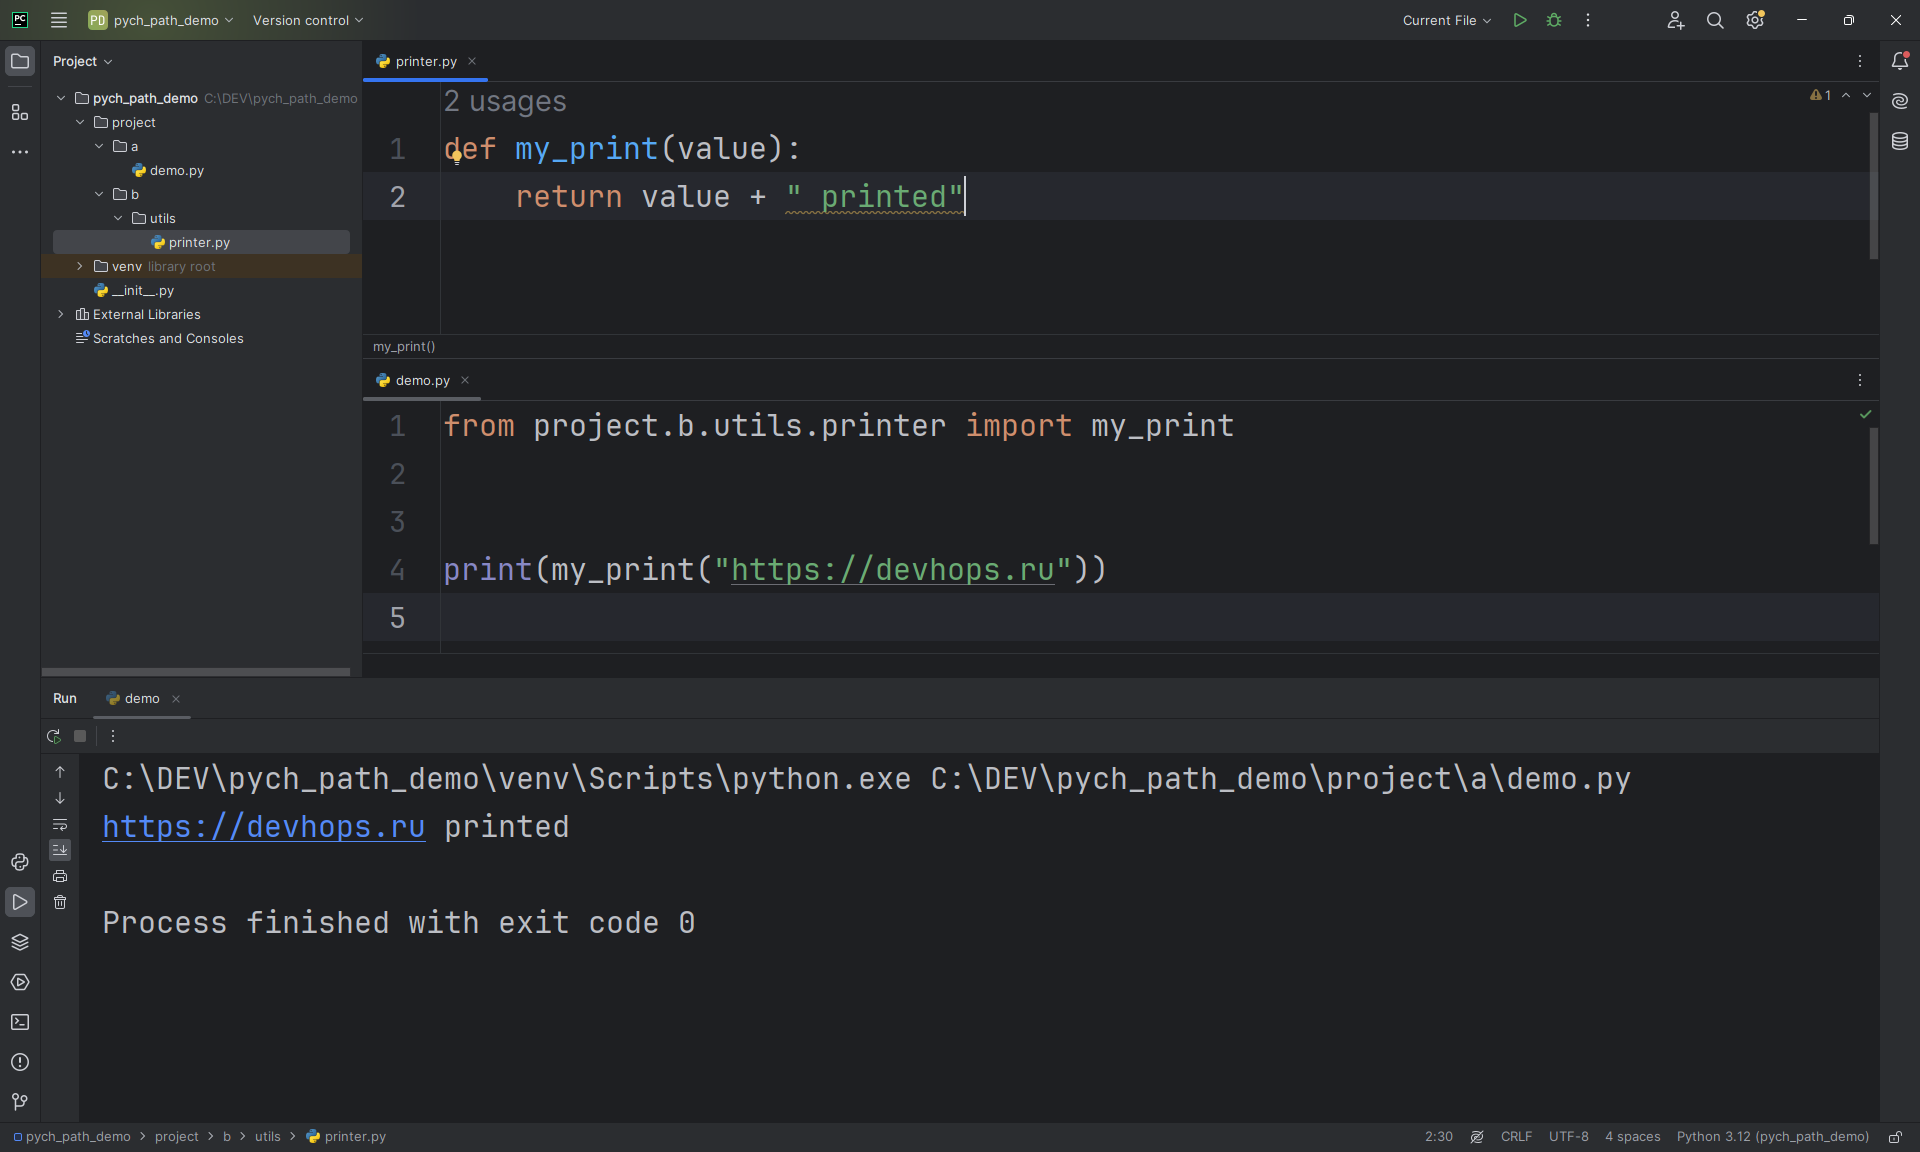Screen dimensions: 1920x1152
Task: Open Git version control tool window
Action: point(20,1102)
